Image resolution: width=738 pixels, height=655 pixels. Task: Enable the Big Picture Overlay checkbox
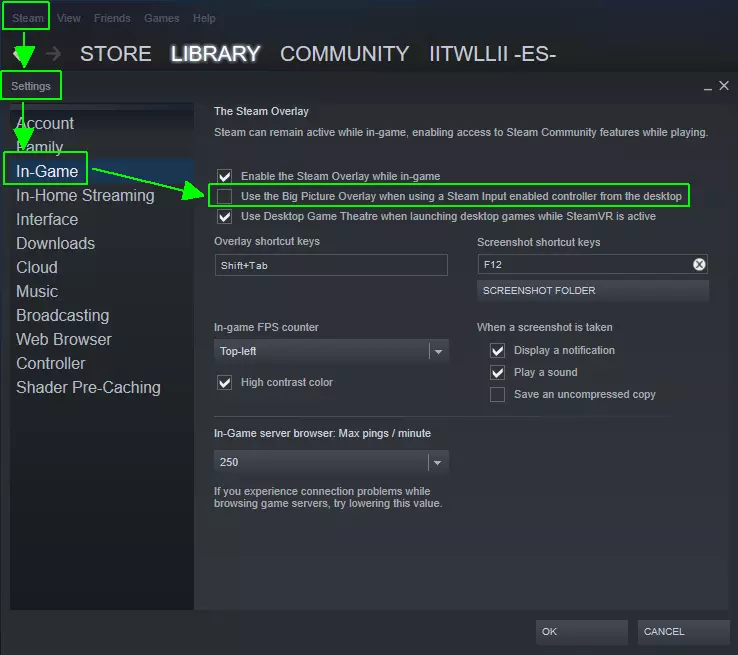[x=225, y=196]
